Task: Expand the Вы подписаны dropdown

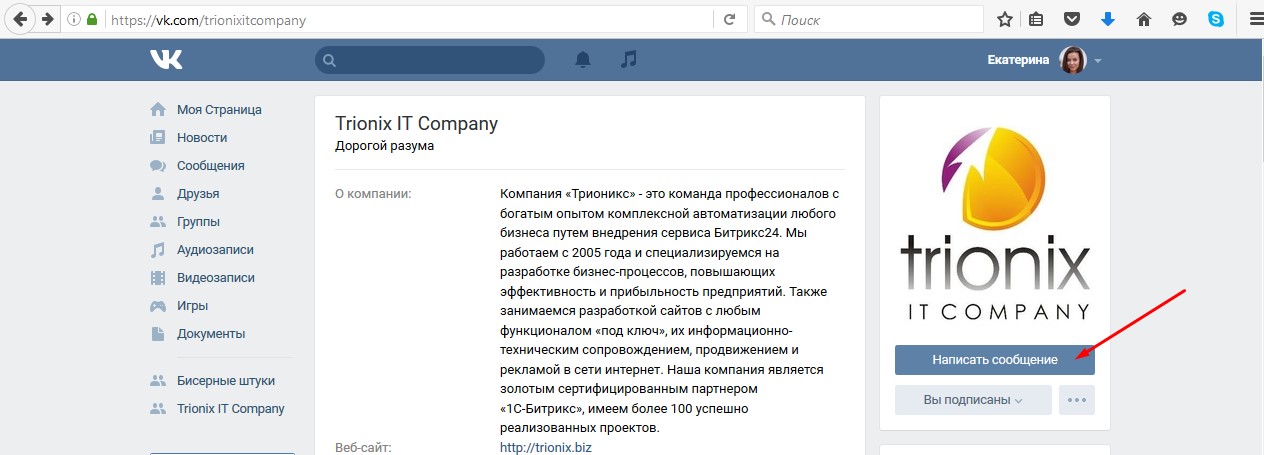Action: [973, 400]
